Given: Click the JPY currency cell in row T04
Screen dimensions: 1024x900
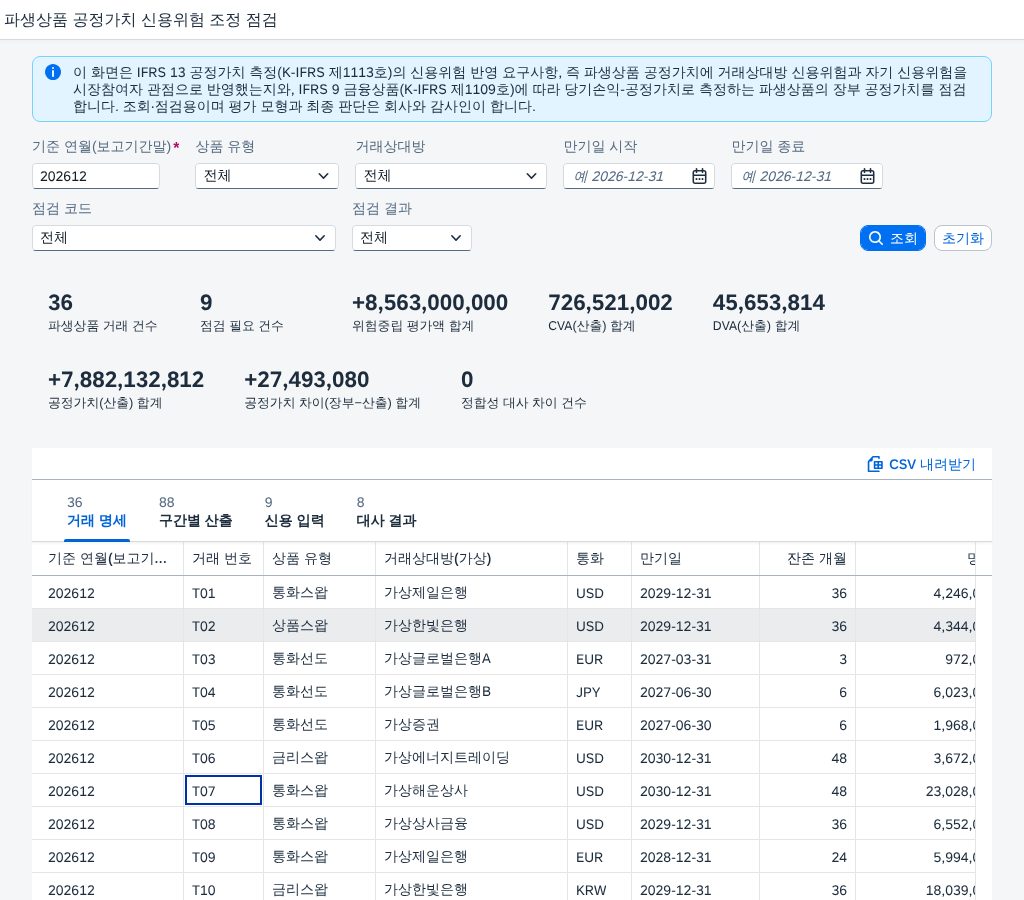Looking at the screenshot, I should [x=600, y=692].
